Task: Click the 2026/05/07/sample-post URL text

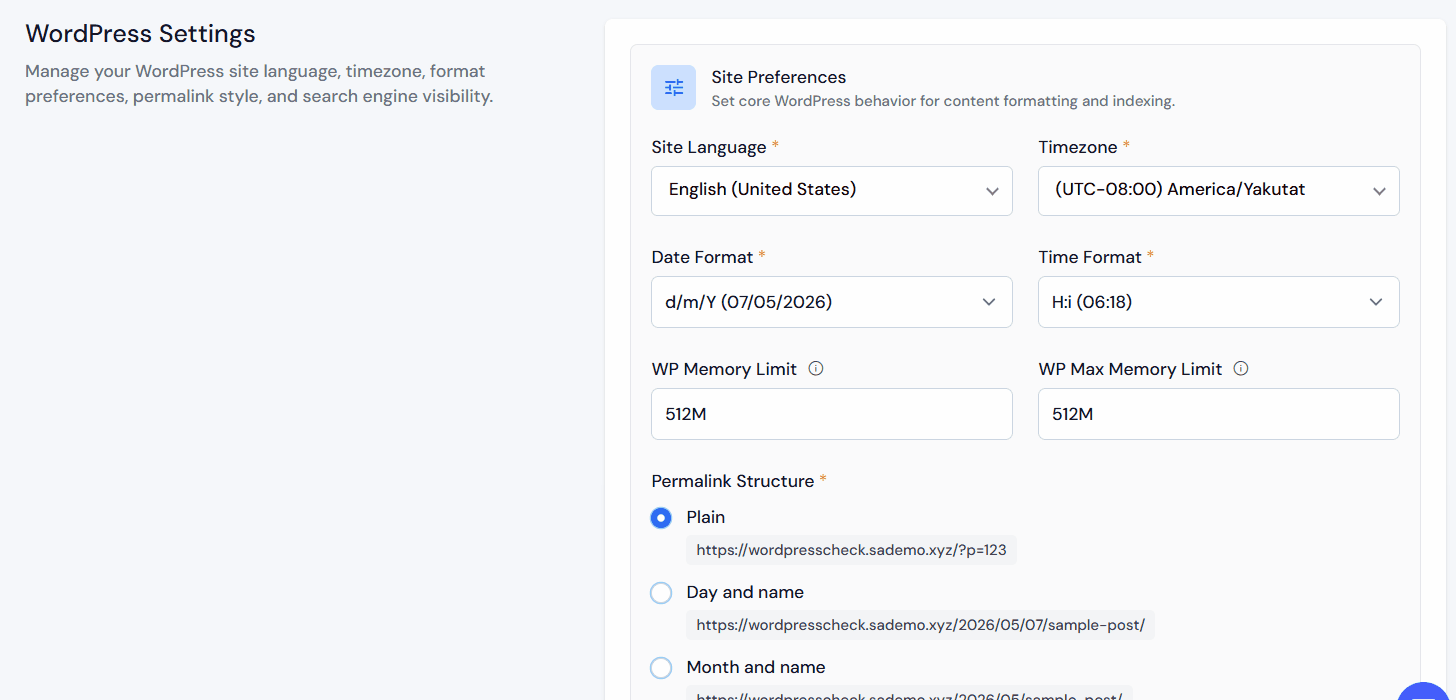Action: coord(921,625)
